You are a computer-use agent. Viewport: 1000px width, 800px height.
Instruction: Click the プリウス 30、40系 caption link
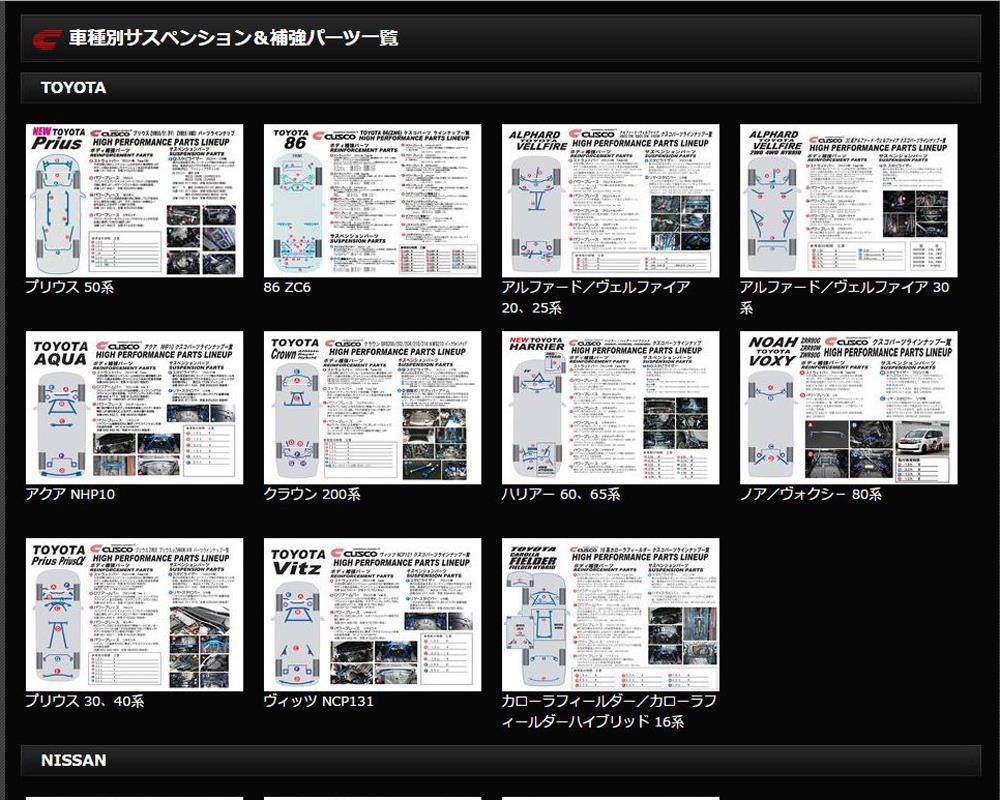(85, 701)
